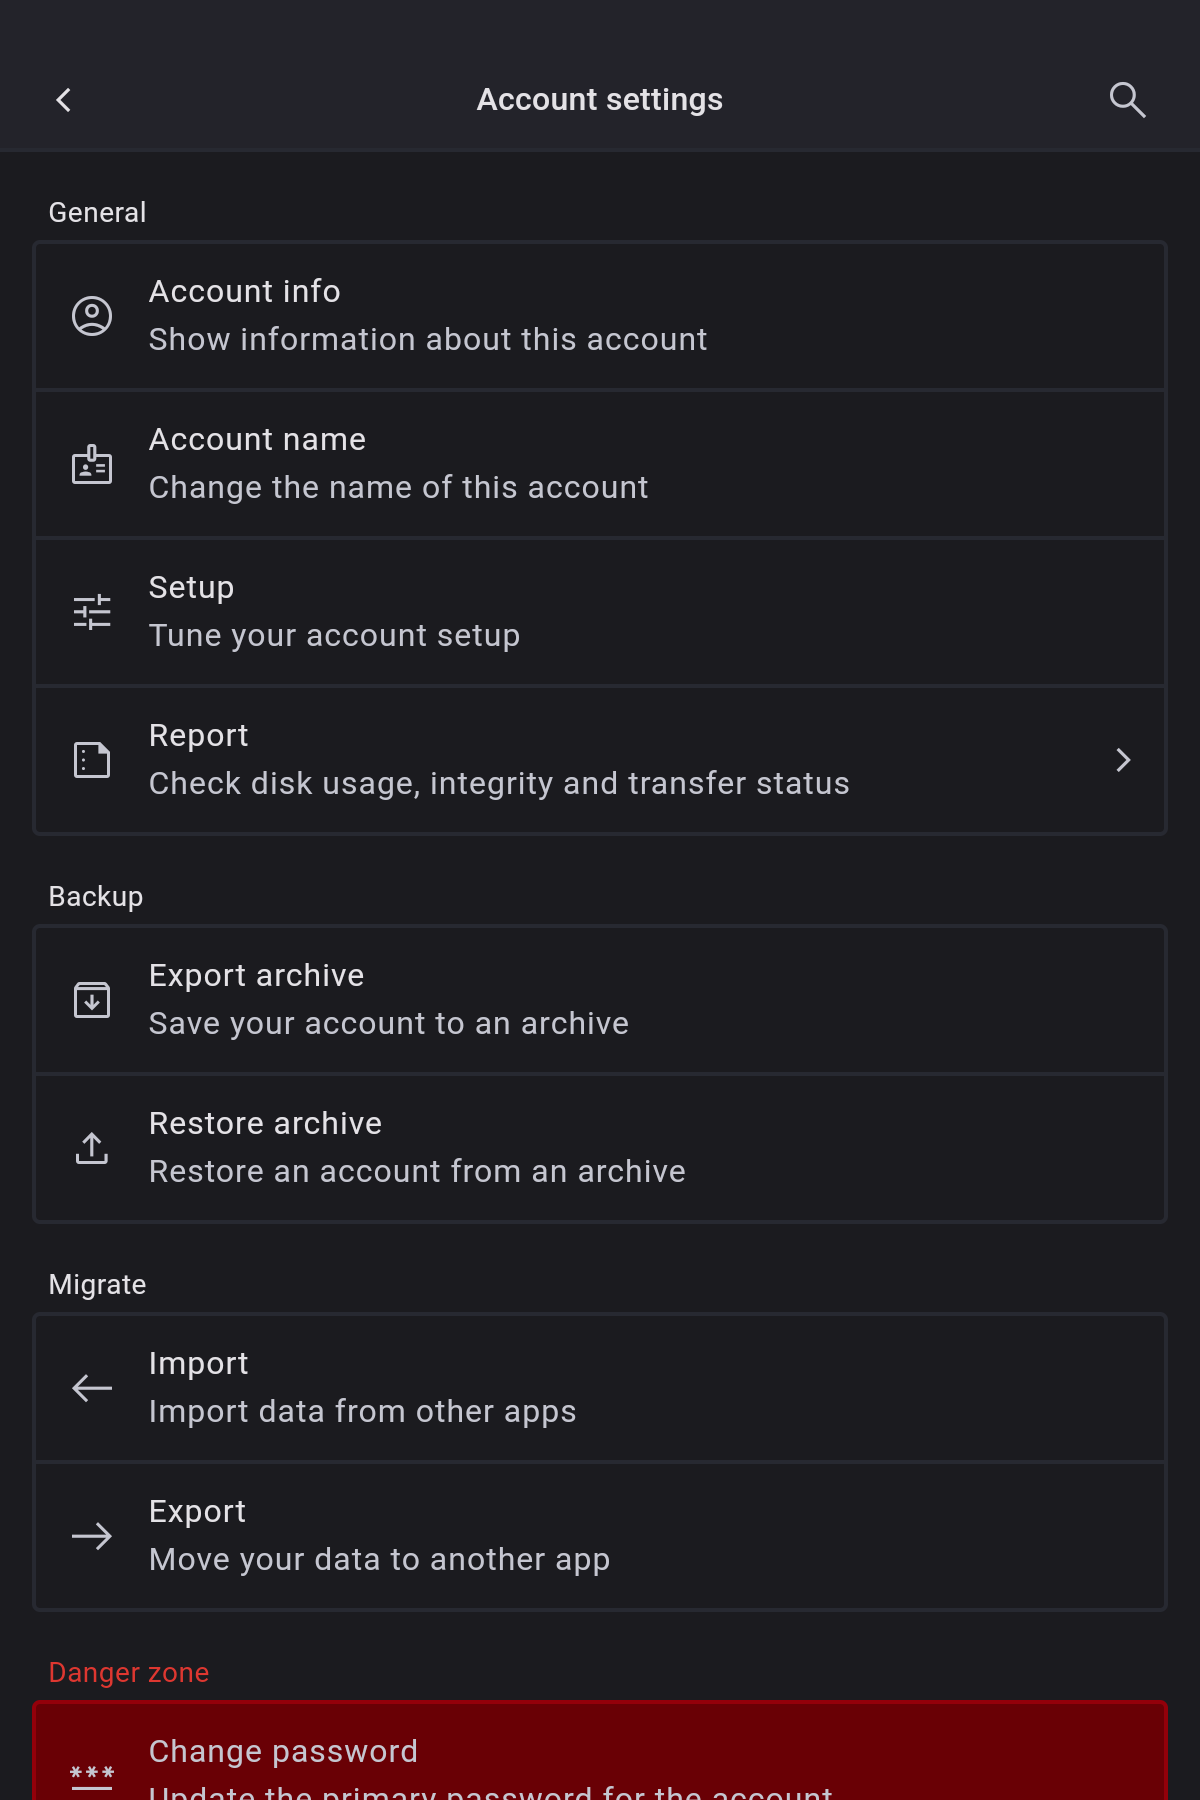Click the Export archive download icon

coord(92,1000)
